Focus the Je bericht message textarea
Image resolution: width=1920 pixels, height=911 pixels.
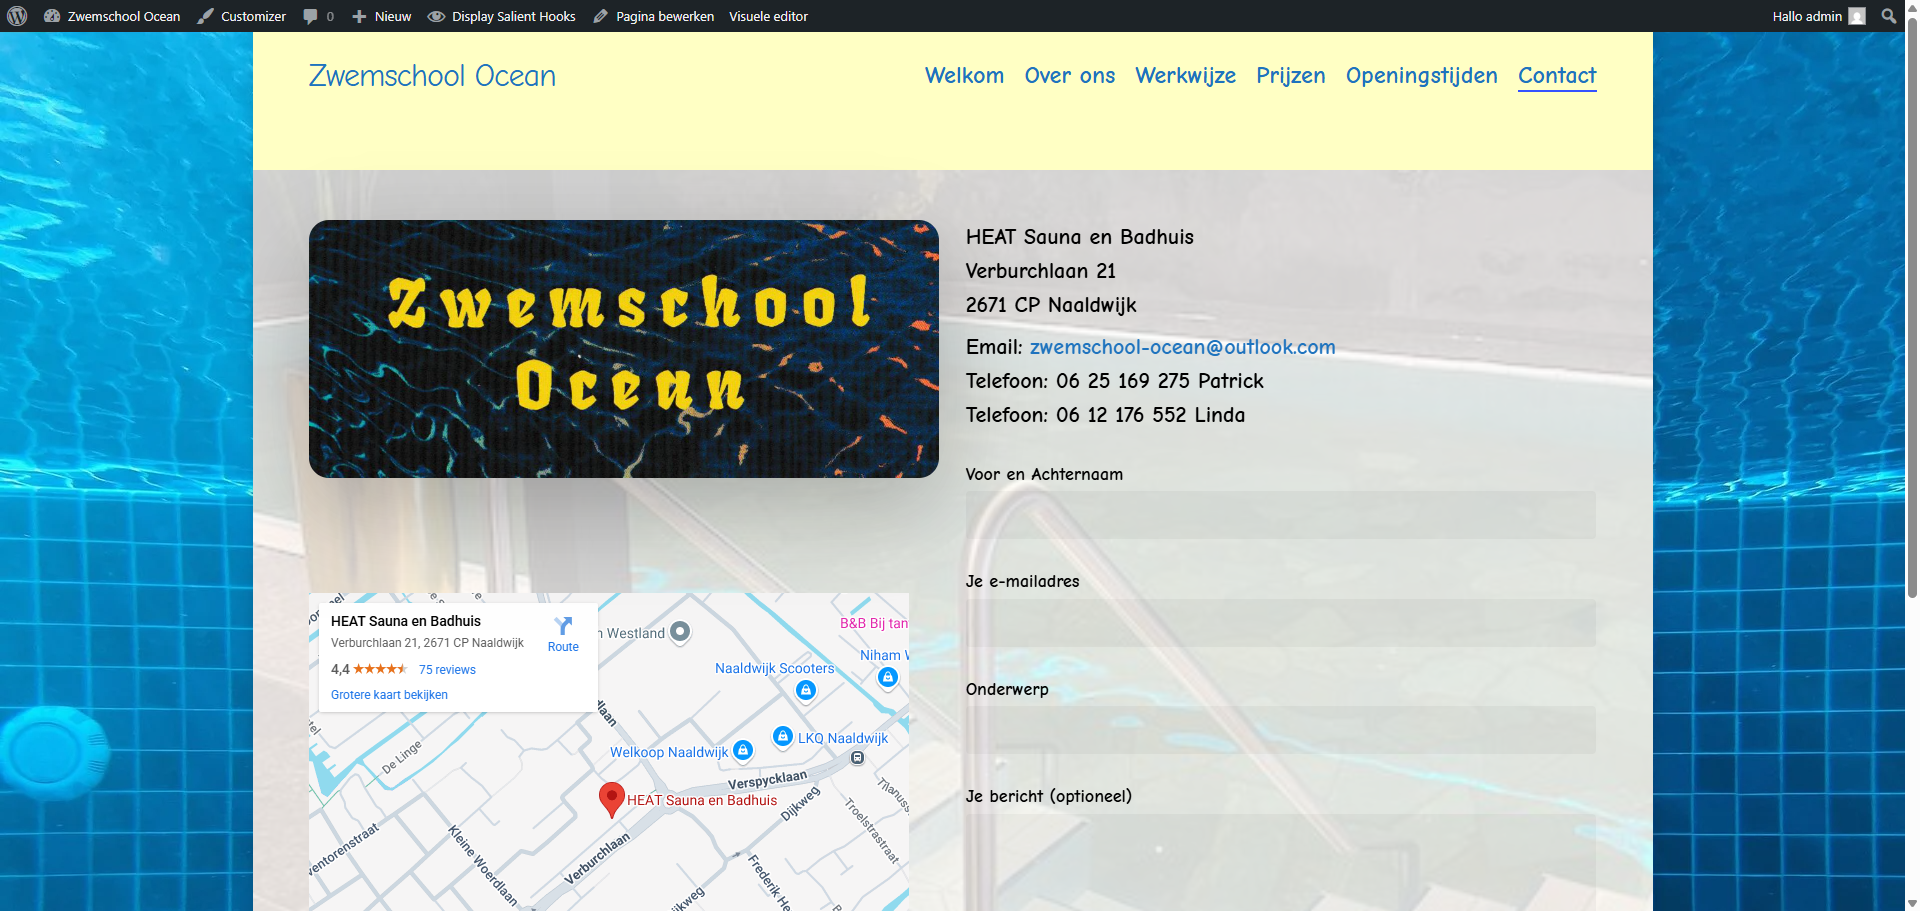tap(1280, 862)
